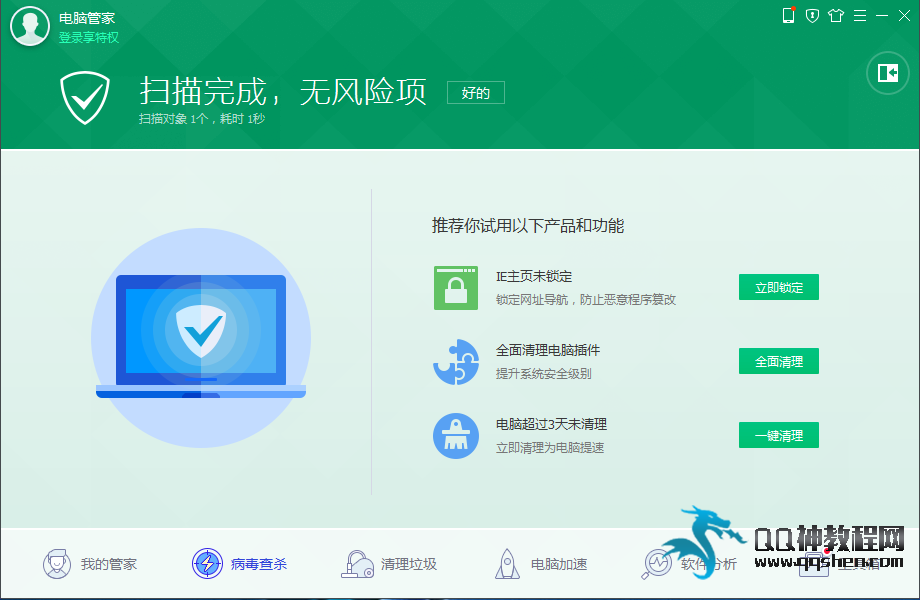Select the 电脑加速 rocket icon
The height and width of the screenshot is (600, 920).
tap(507, 564)
